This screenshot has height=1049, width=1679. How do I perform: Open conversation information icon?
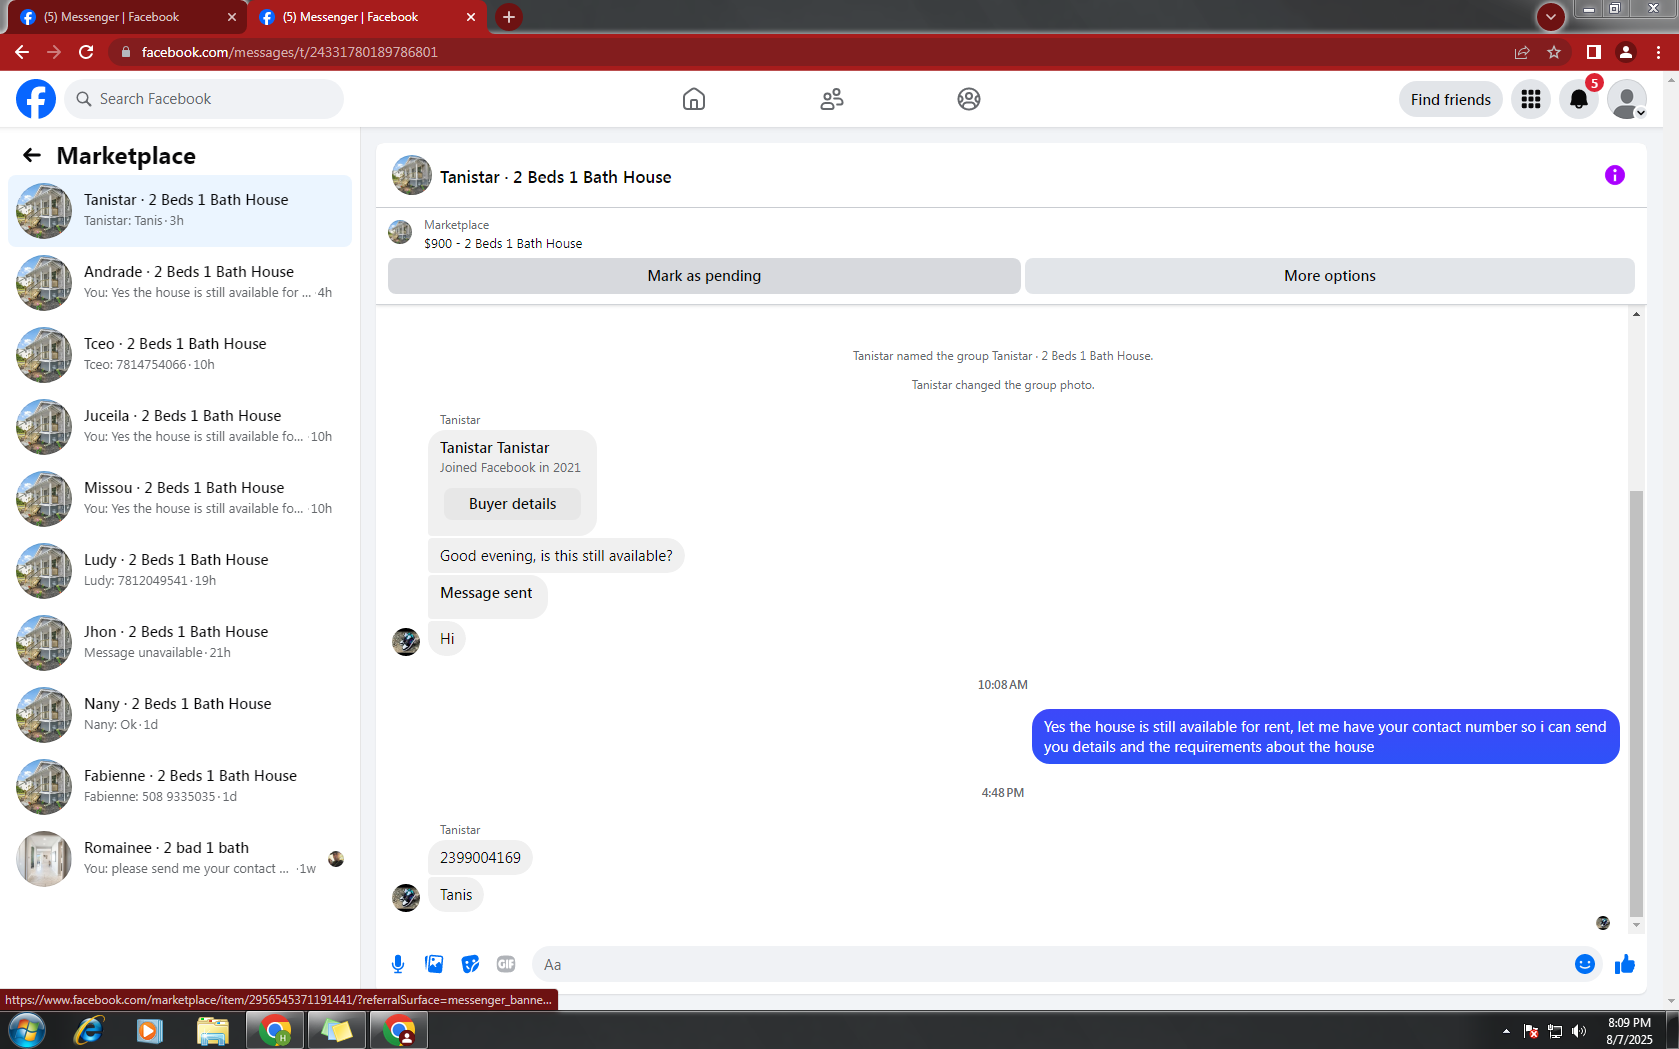click(1615, 175)
